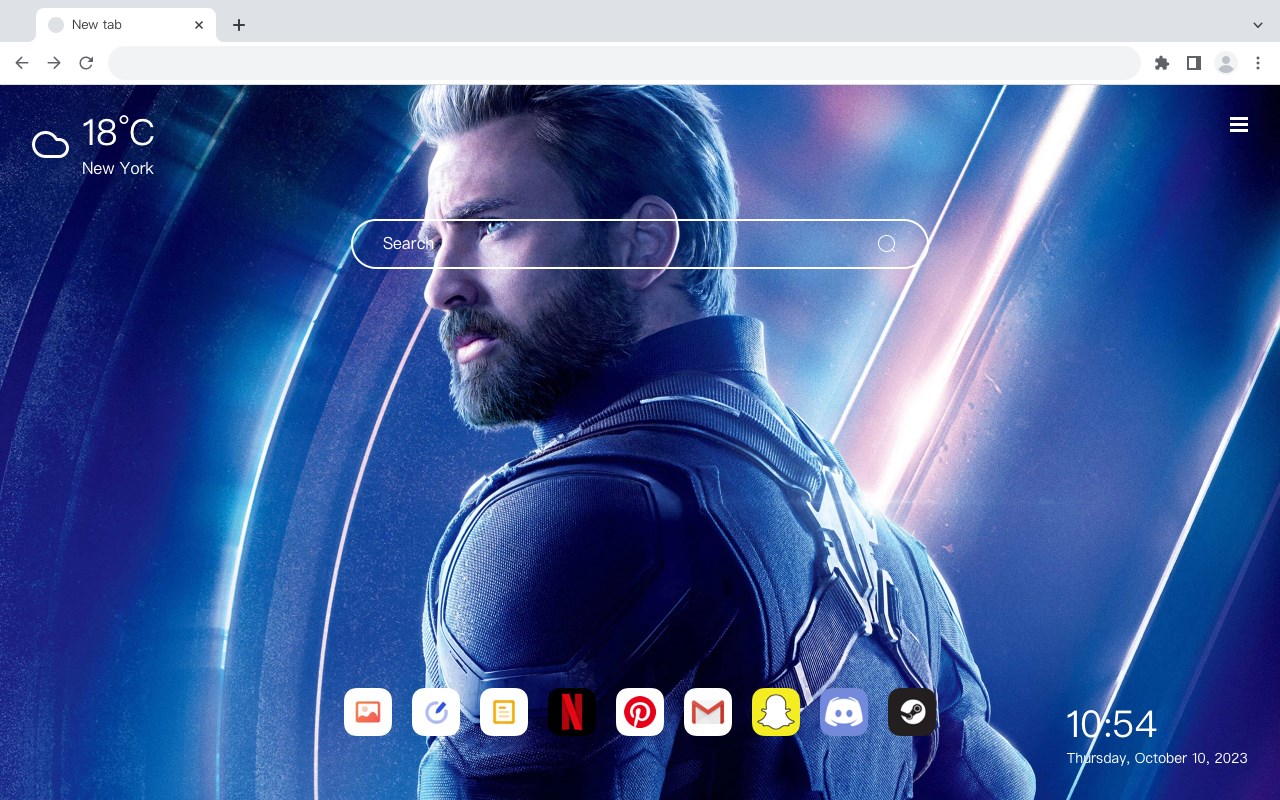The image size is (1280, 800).
Task: Launch the Pinterest shortcut
Action: [x=640, y=712]
